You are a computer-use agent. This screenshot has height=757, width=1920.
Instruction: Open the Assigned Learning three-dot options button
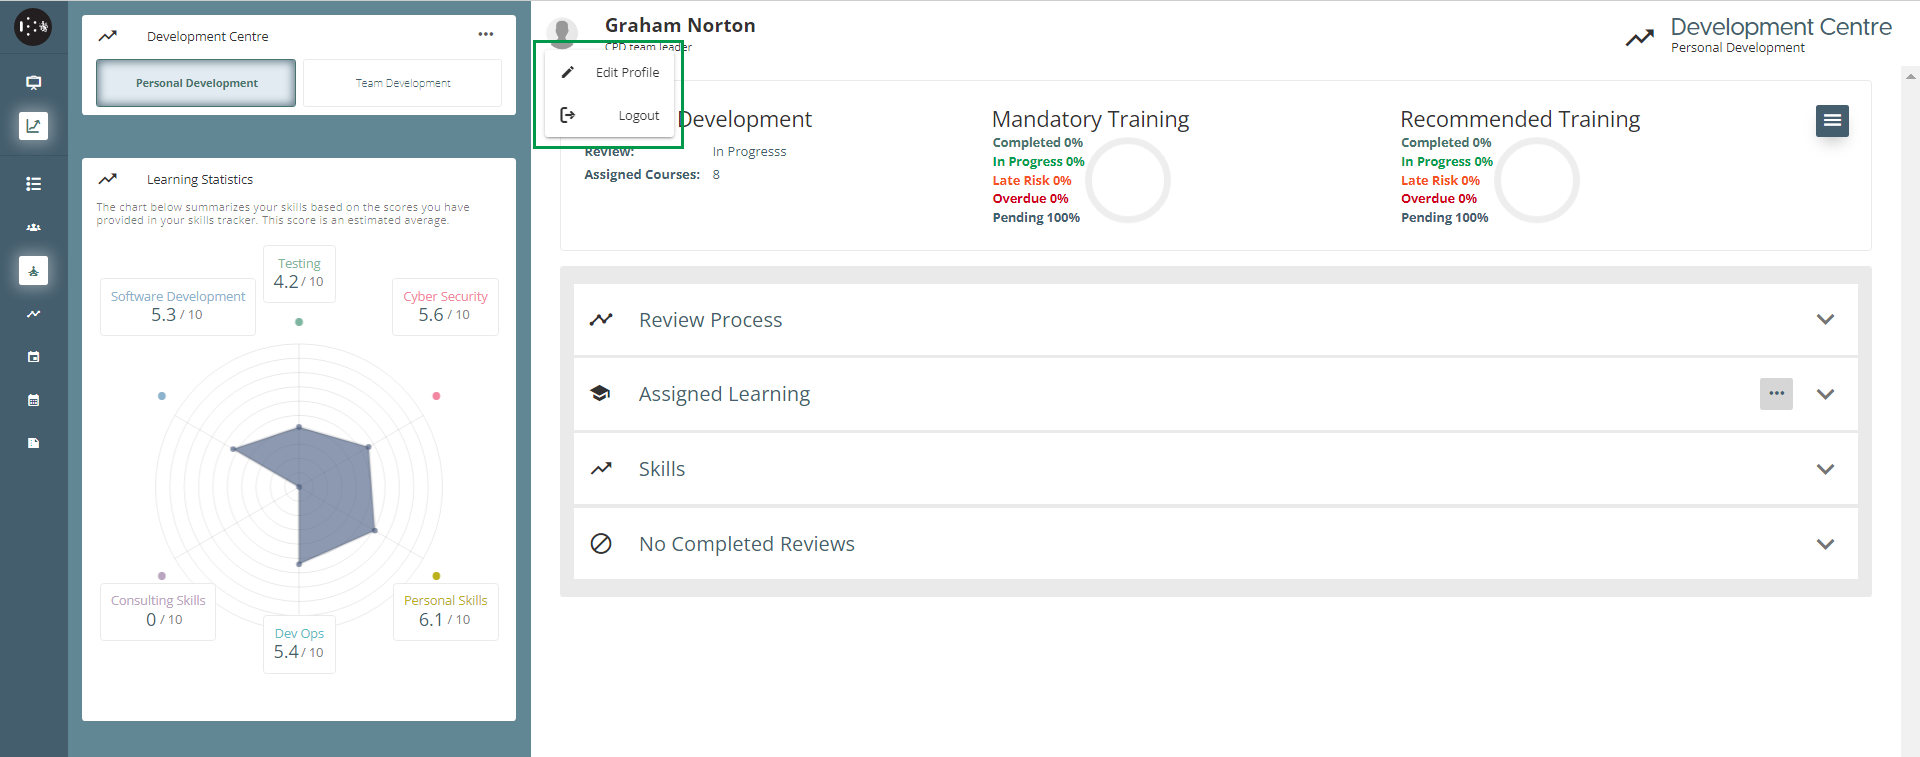pyautogui.click(x=1775, y=394)
